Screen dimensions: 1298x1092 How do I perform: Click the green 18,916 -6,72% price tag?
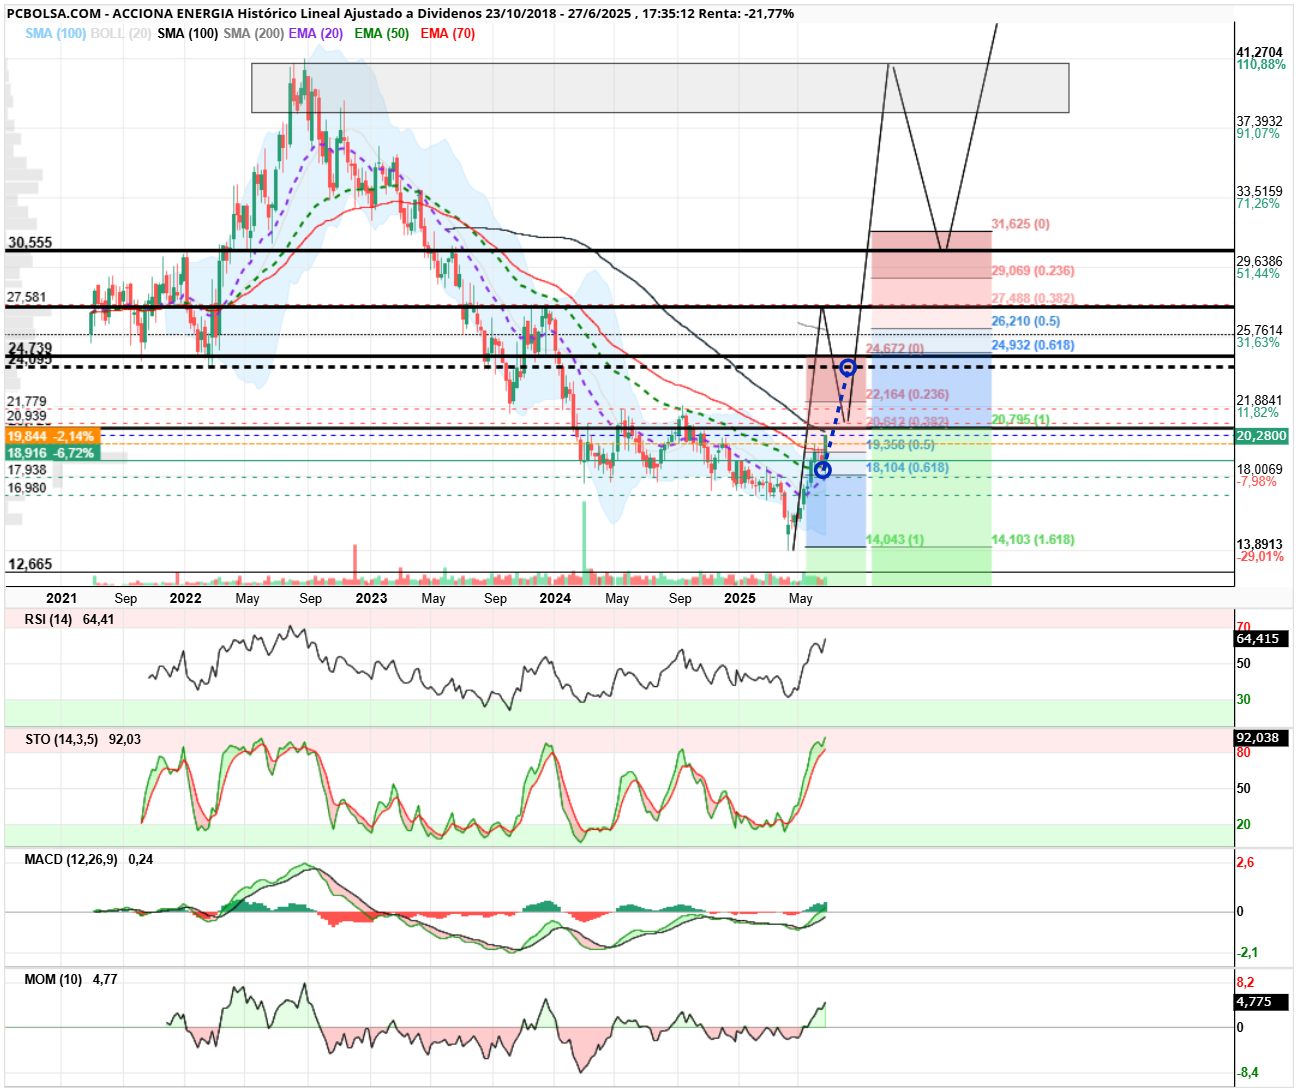(x=52, y=453)
